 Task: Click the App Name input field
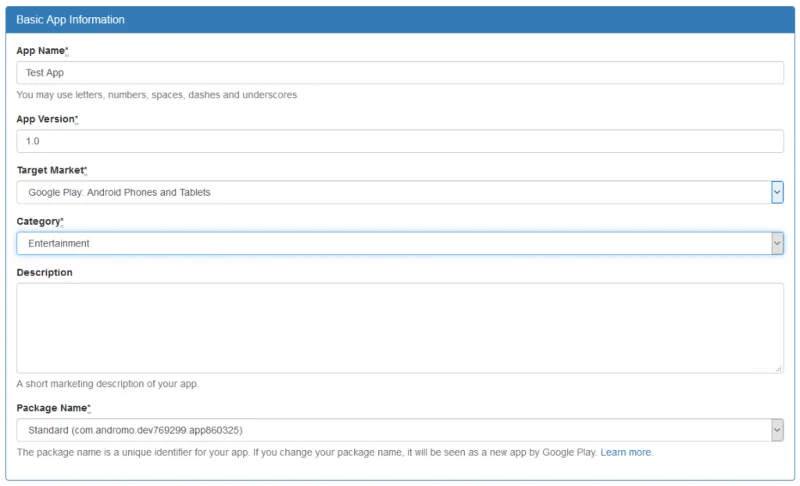(399, 72)
